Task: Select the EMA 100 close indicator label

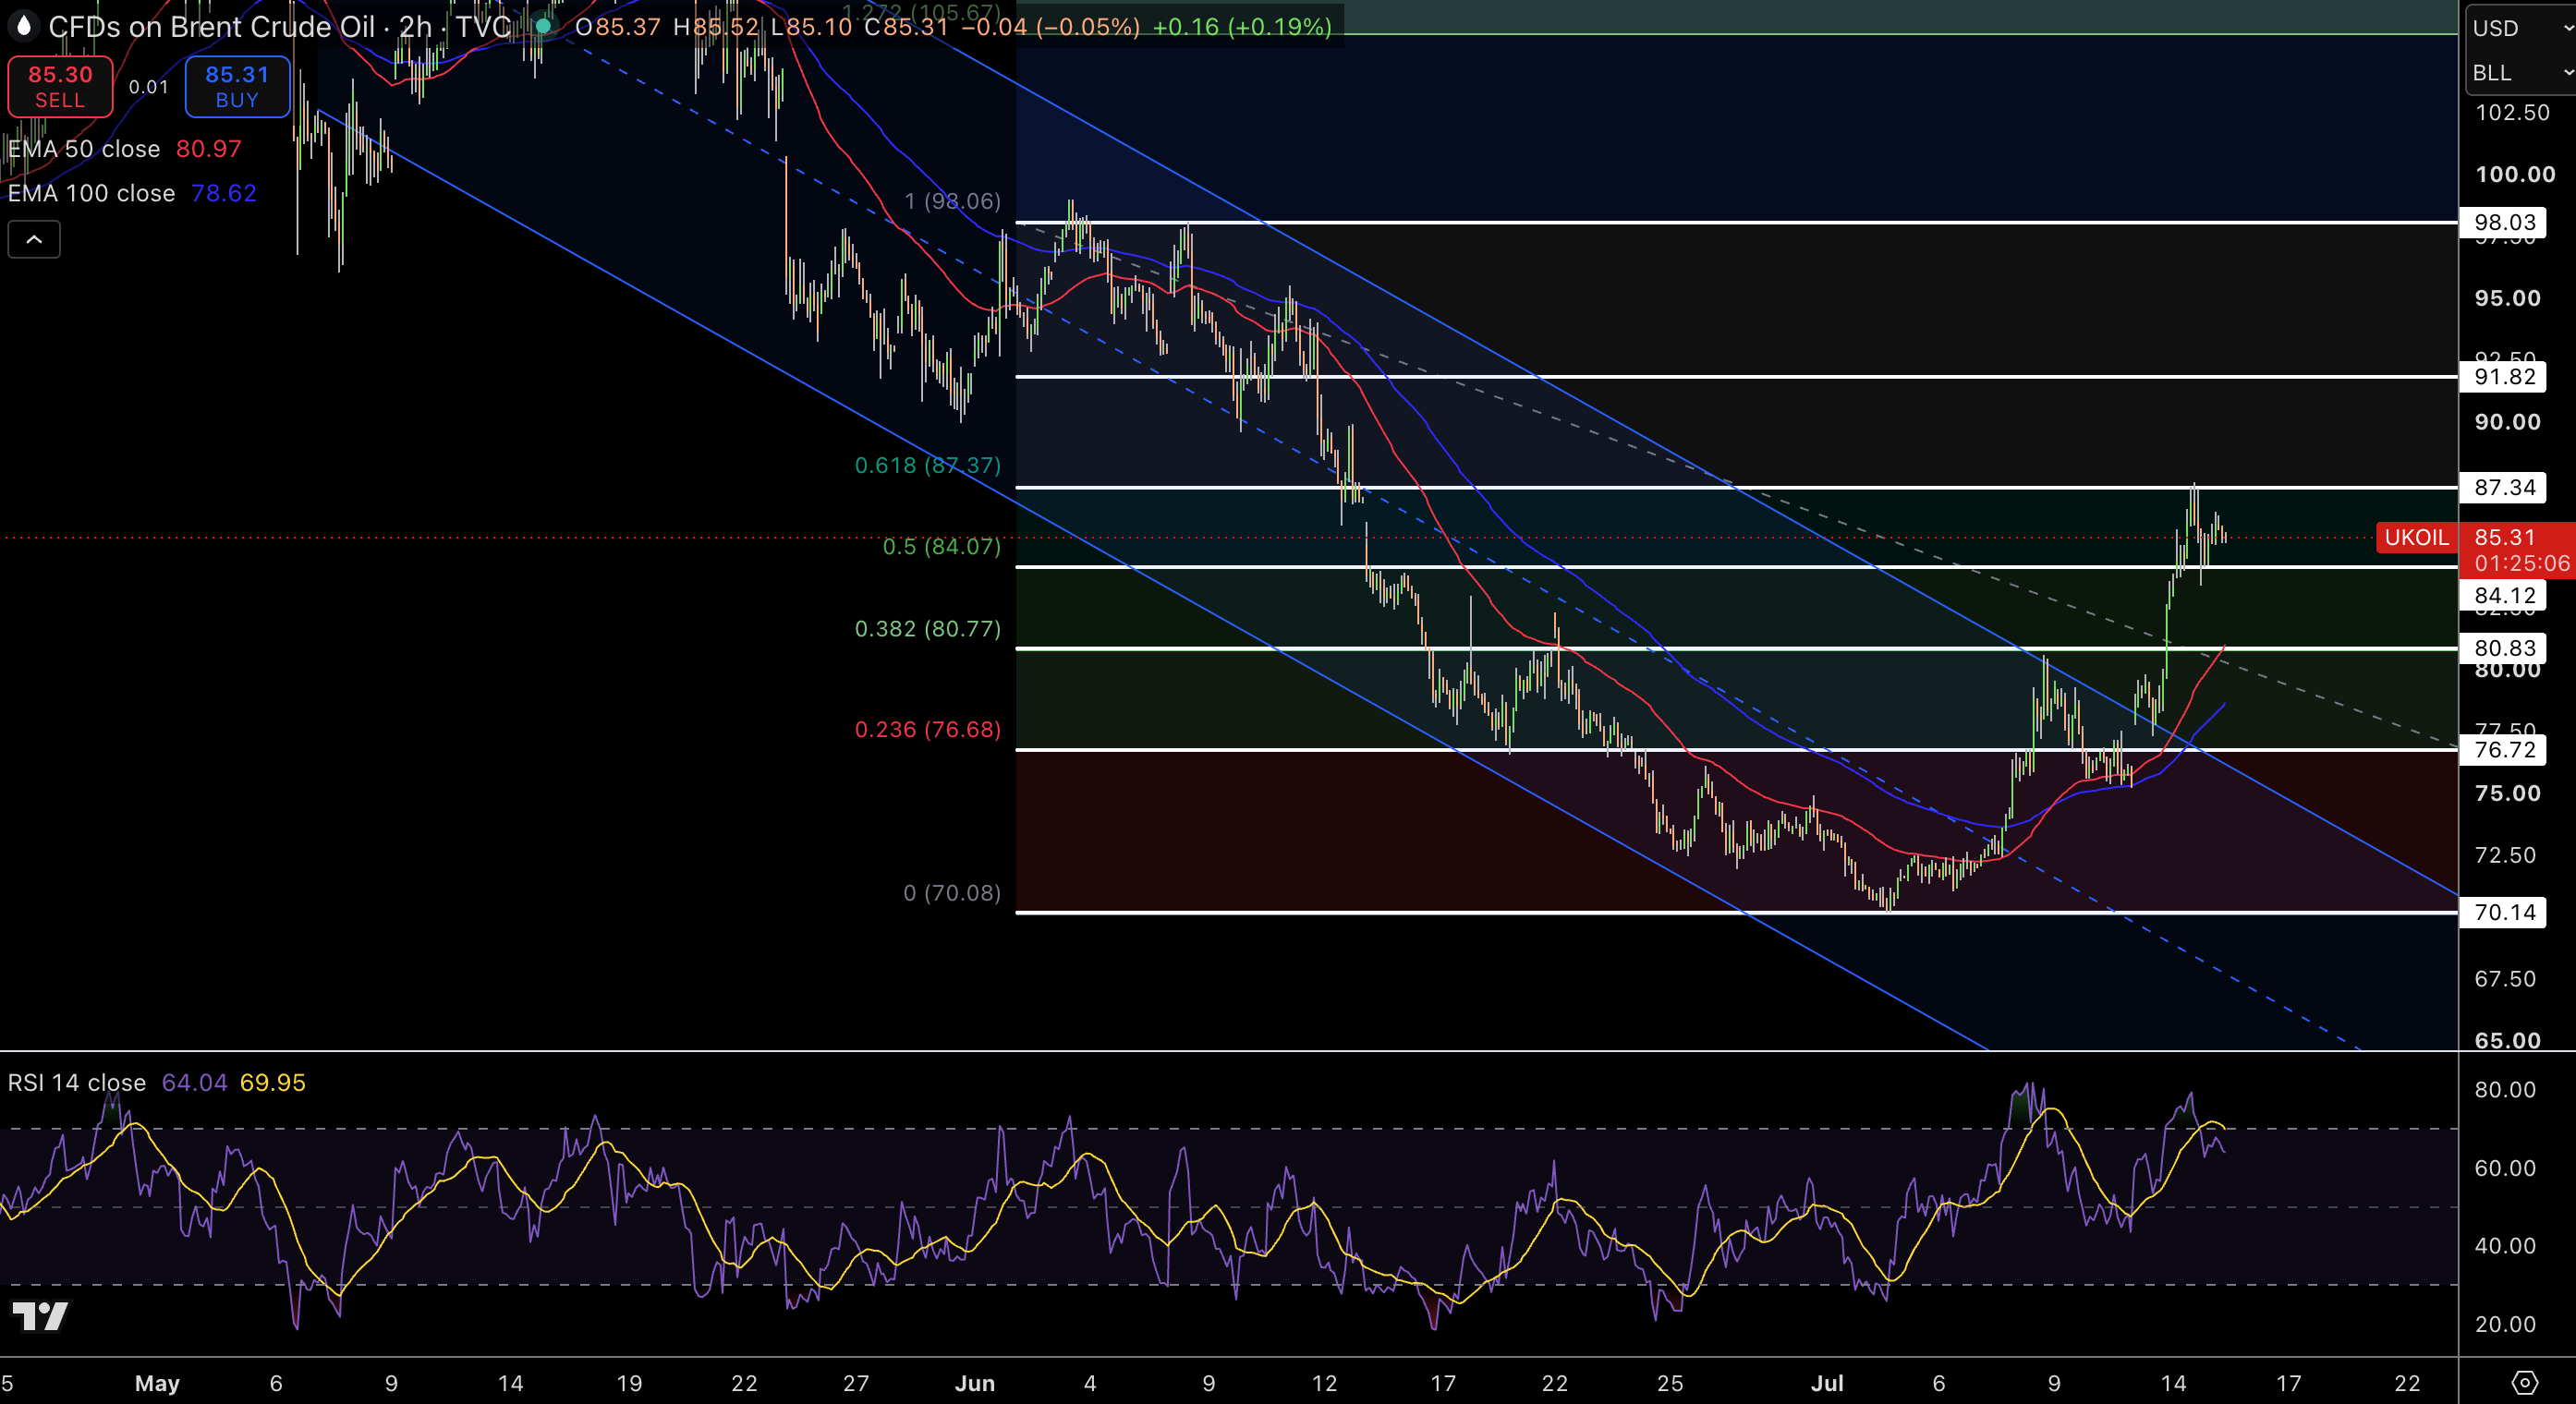Action: tap(92, 193)
